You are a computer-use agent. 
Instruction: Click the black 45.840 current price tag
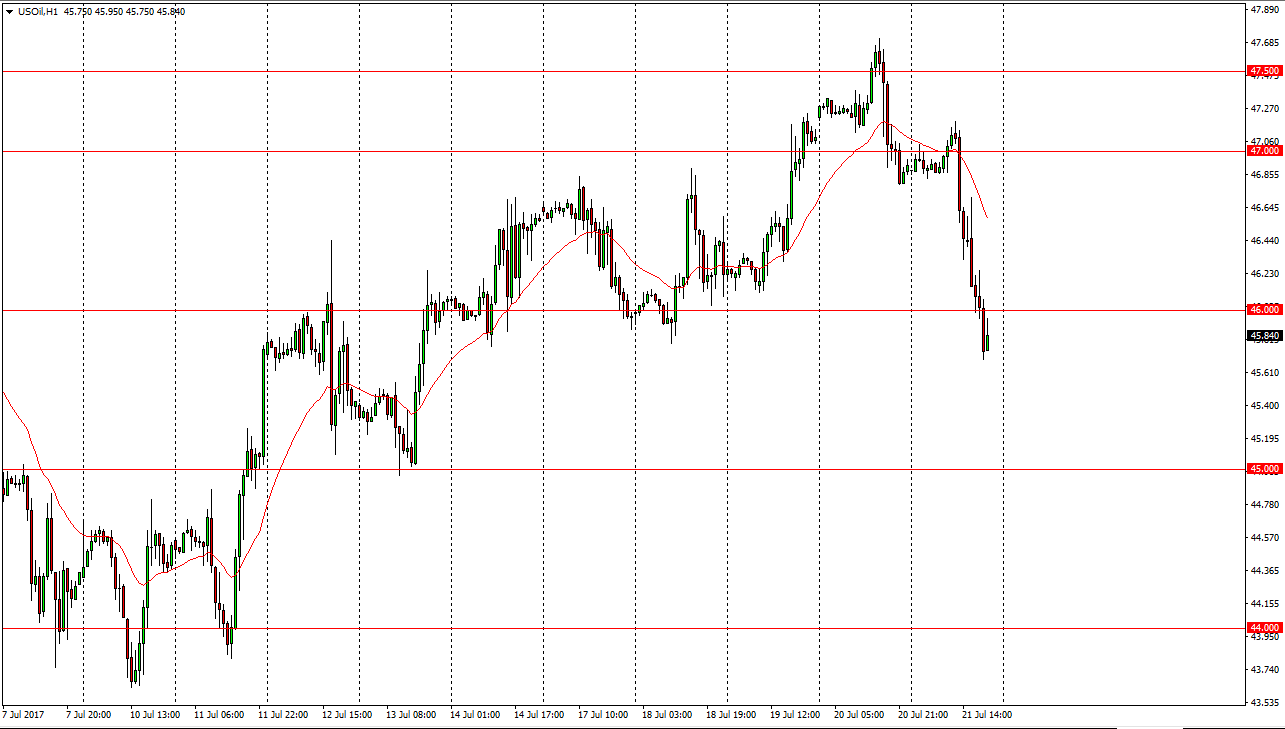pyautogui.click(x=1264, y=336)
